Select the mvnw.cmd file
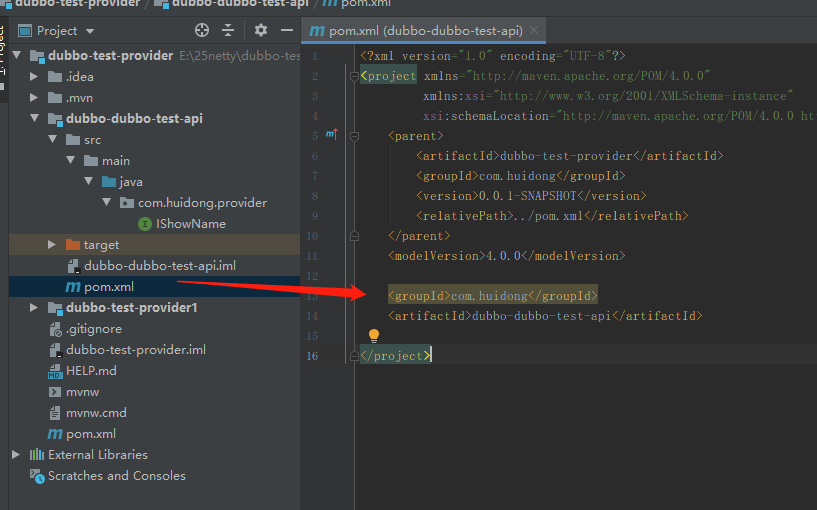 click(96, 413)
